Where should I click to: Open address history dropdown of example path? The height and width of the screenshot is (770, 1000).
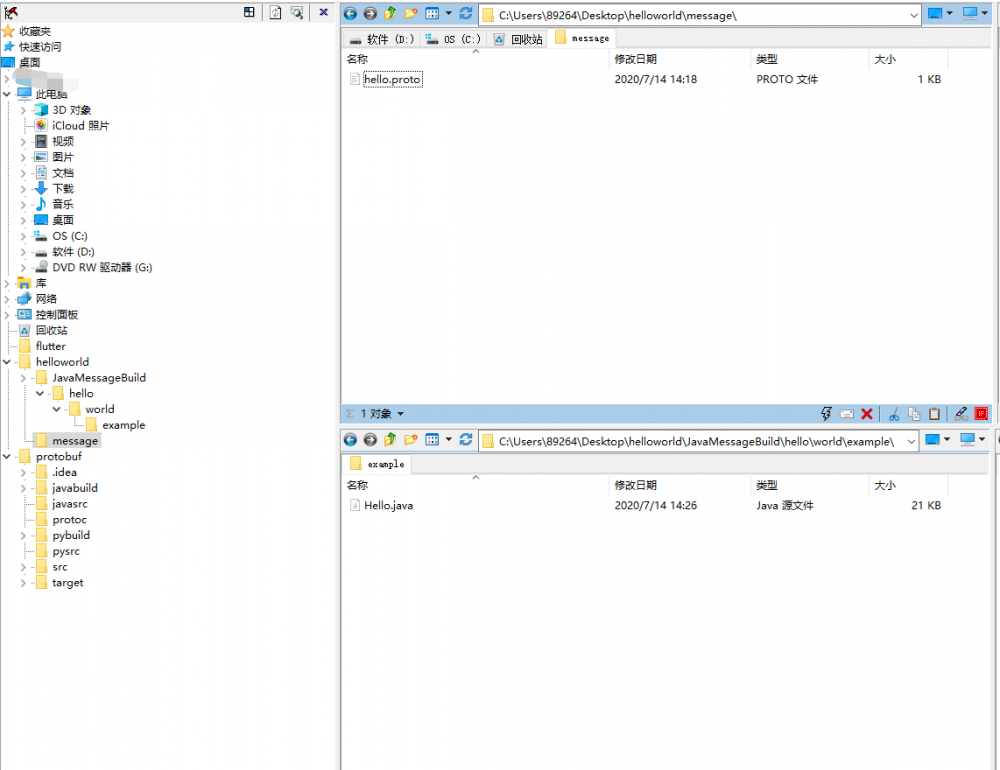pyautogui.click(x=911, y=441)
